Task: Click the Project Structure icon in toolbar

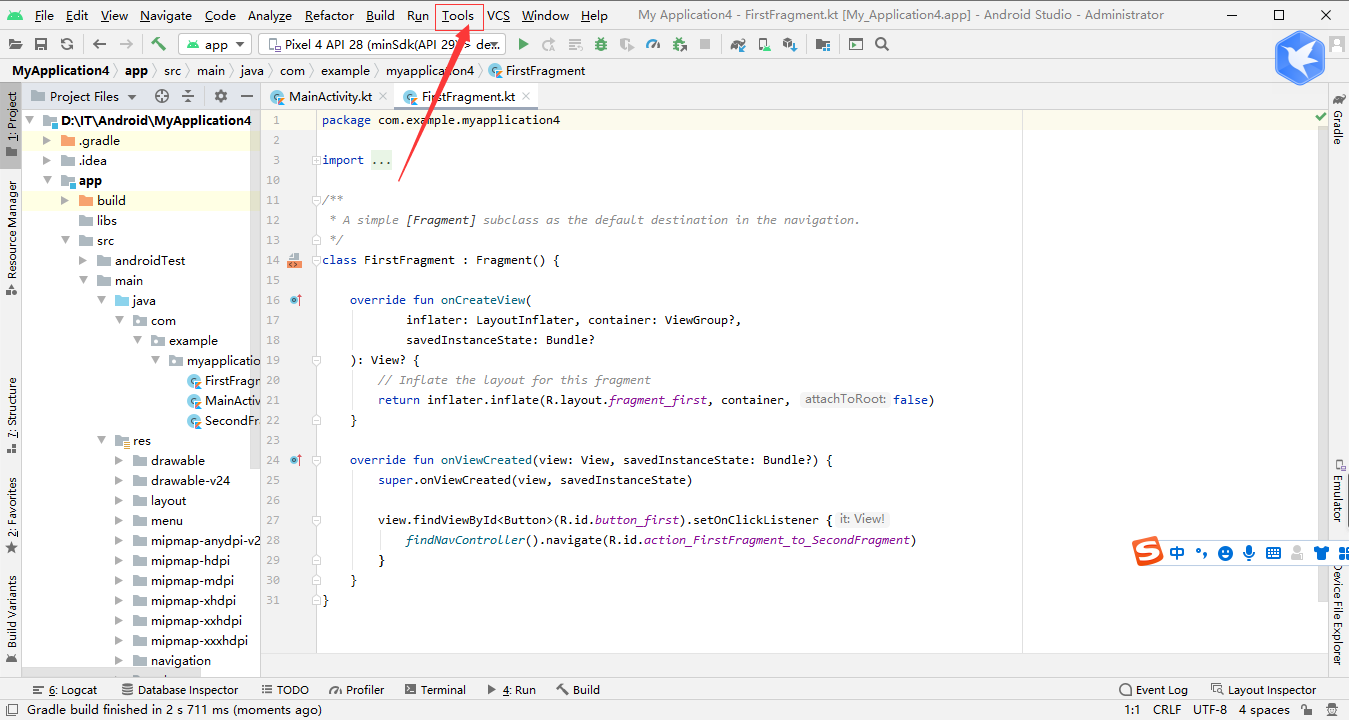Action: [822, 44]
